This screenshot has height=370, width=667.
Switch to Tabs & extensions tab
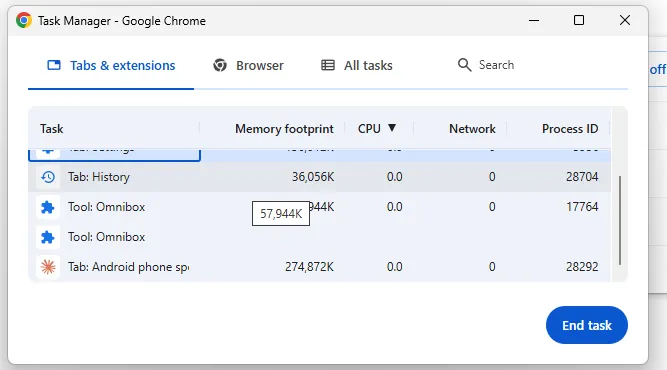tap(111, 65)
